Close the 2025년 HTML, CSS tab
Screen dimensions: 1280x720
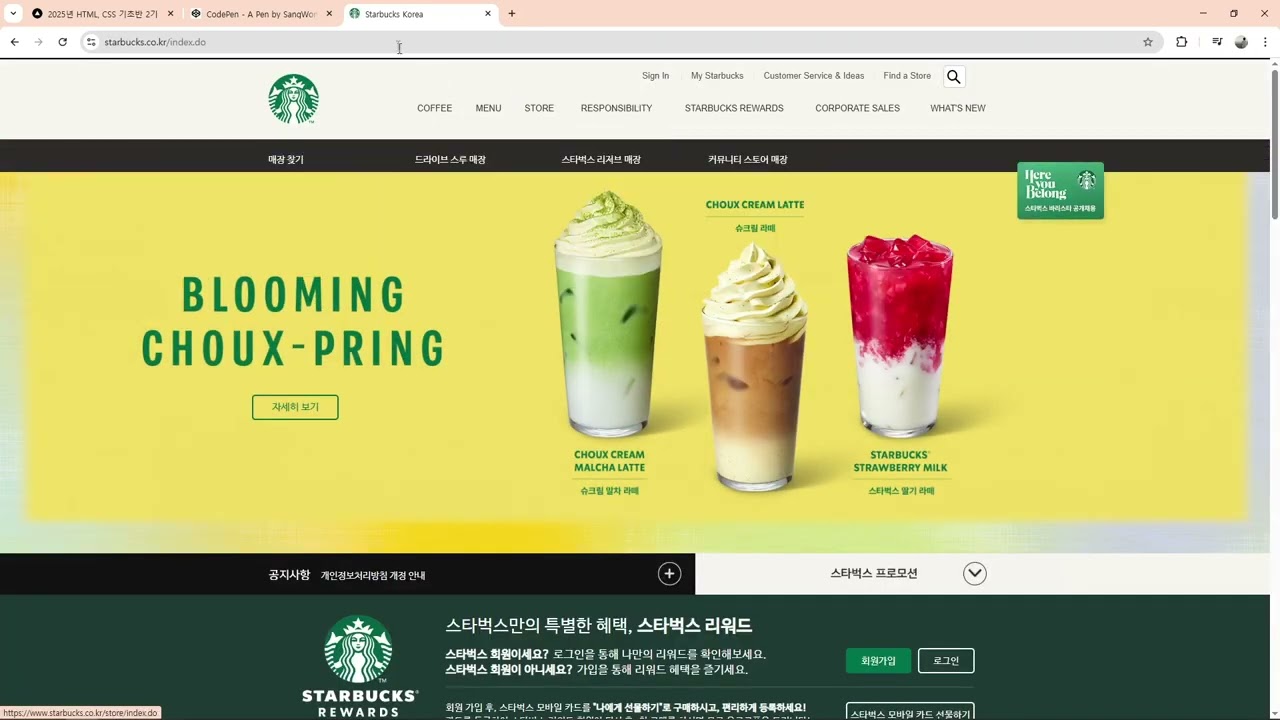170,14
